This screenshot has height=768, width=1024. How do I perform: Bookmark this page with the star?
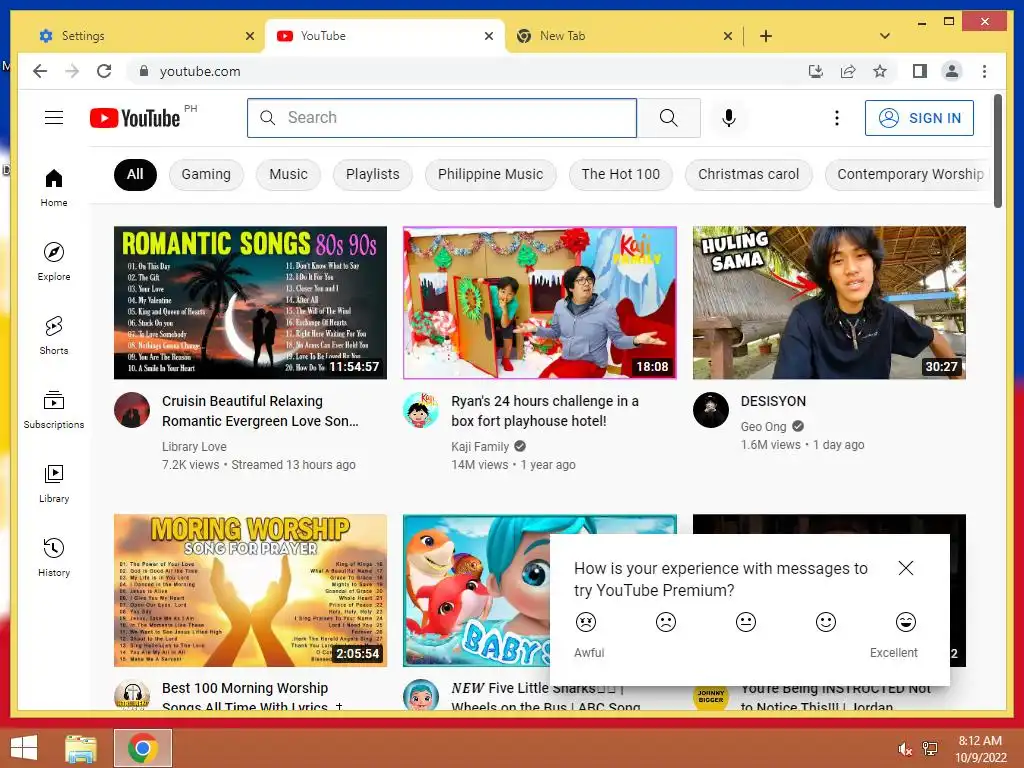tap(880, 71)
